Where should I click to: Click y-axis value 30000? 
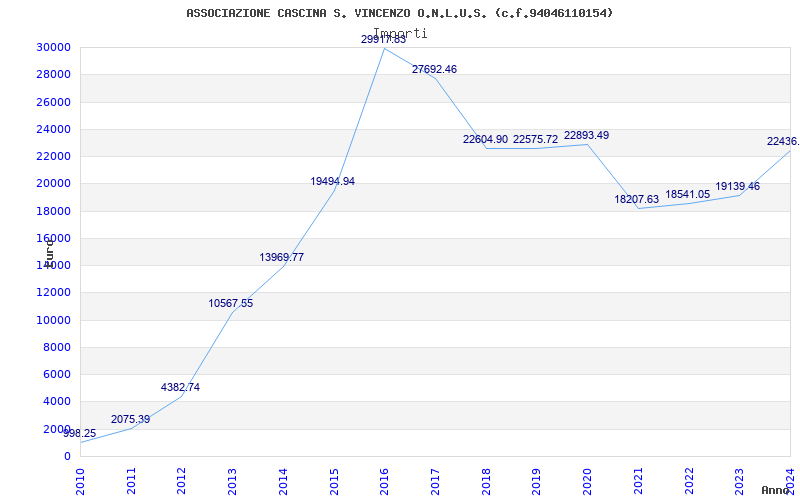pyautogui.click(x=53, y=47)
